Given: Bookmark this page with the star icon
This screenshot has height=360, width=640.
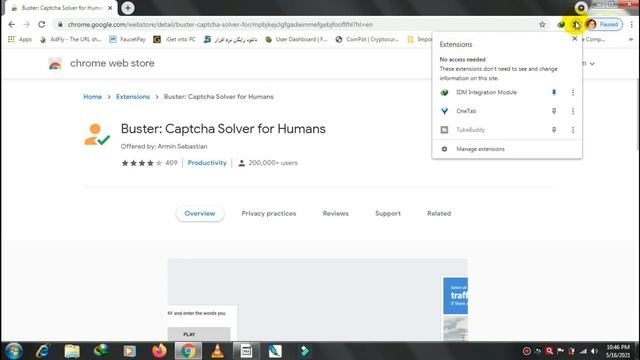Looking at the screenshot, I should (542, 24).
